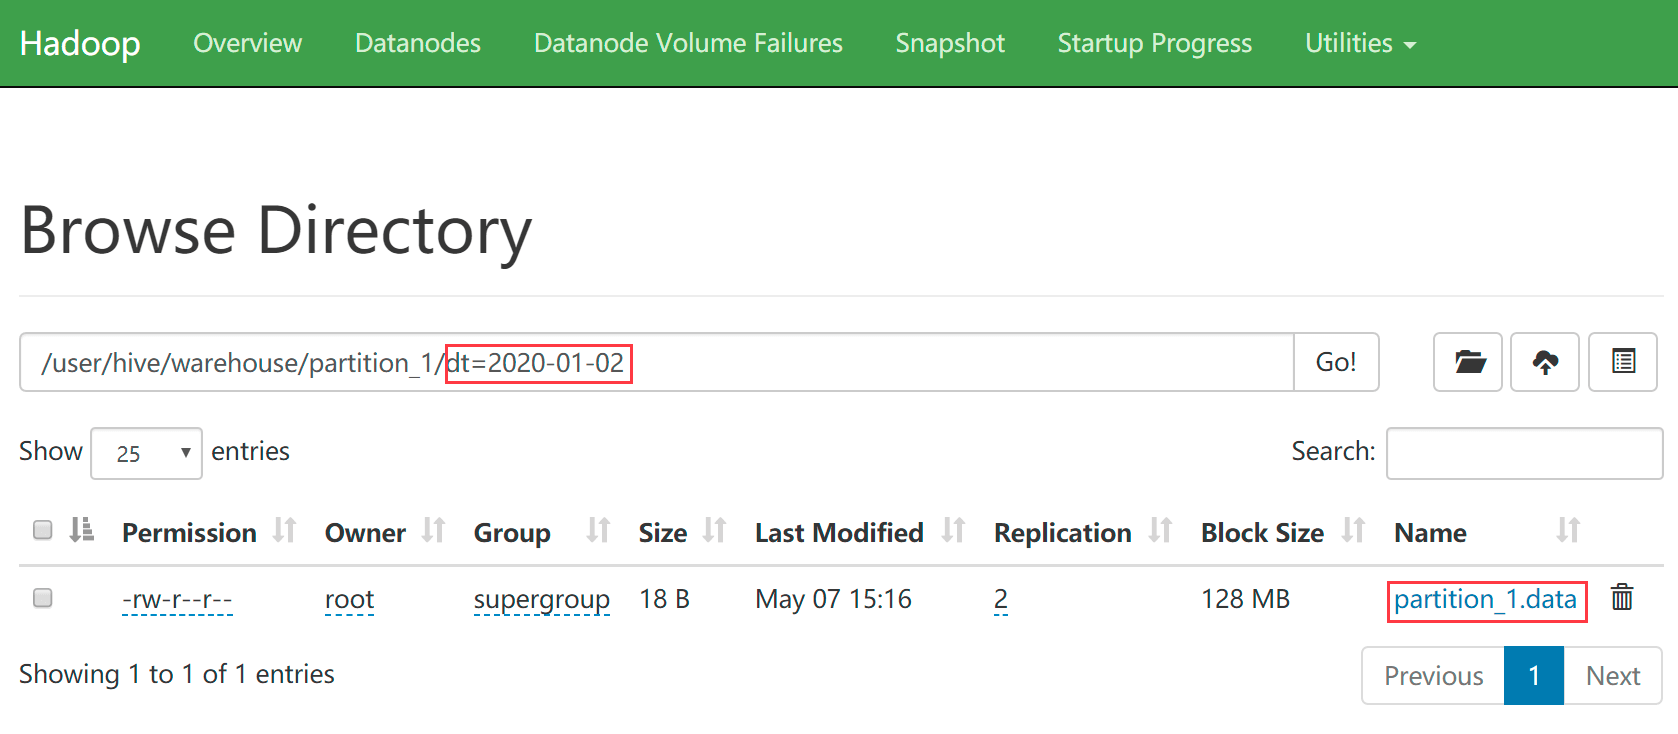Click the Next pagination button

[1613, 676]
